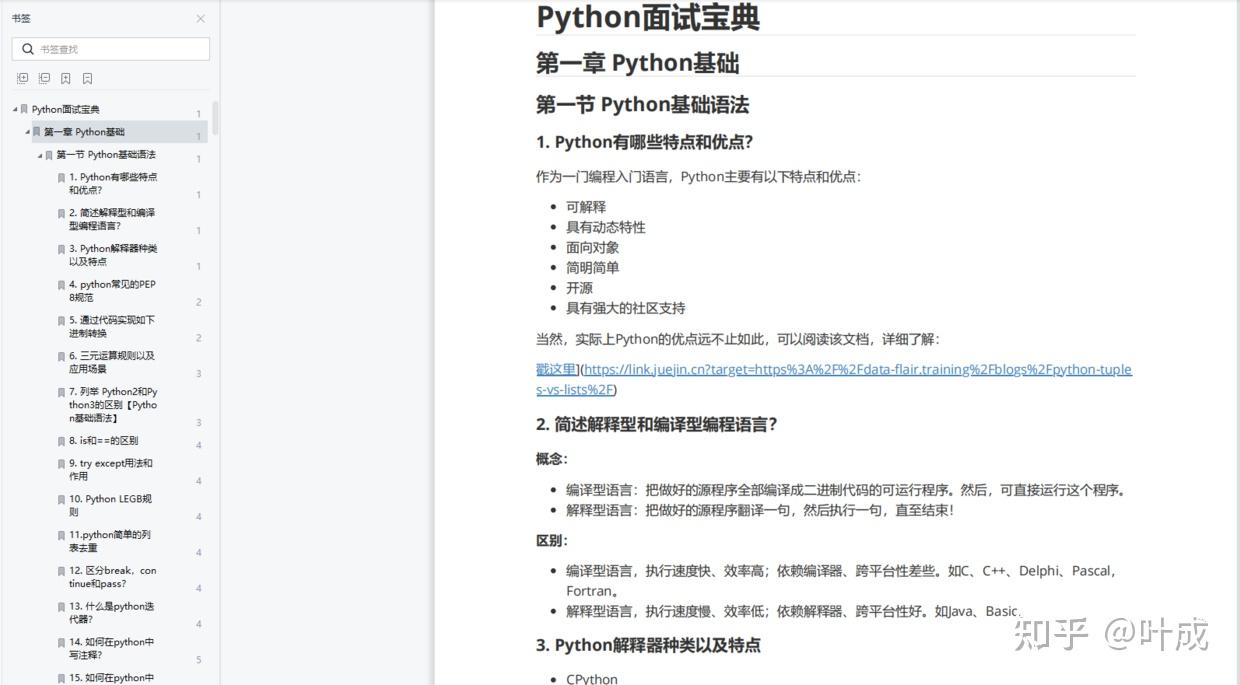Select bookmark 12. 区分break, continue和pass
Viewport: 1240px width, 685px height.
point(110,577)
